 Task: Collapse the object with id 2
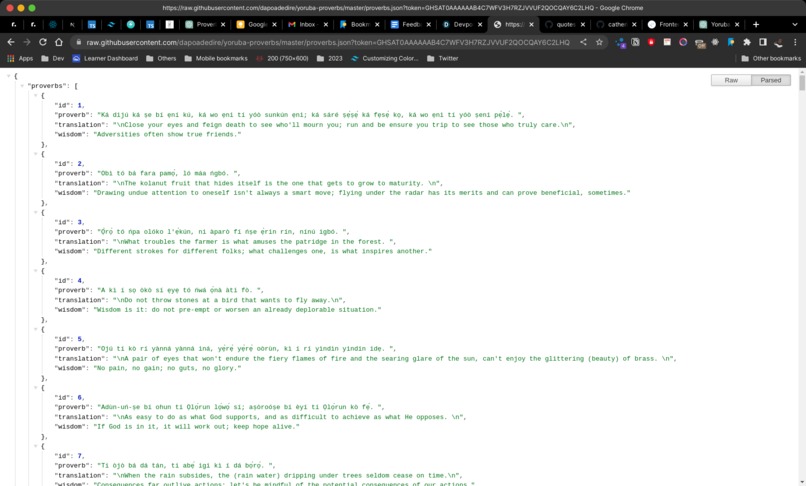tap(35, 154)
